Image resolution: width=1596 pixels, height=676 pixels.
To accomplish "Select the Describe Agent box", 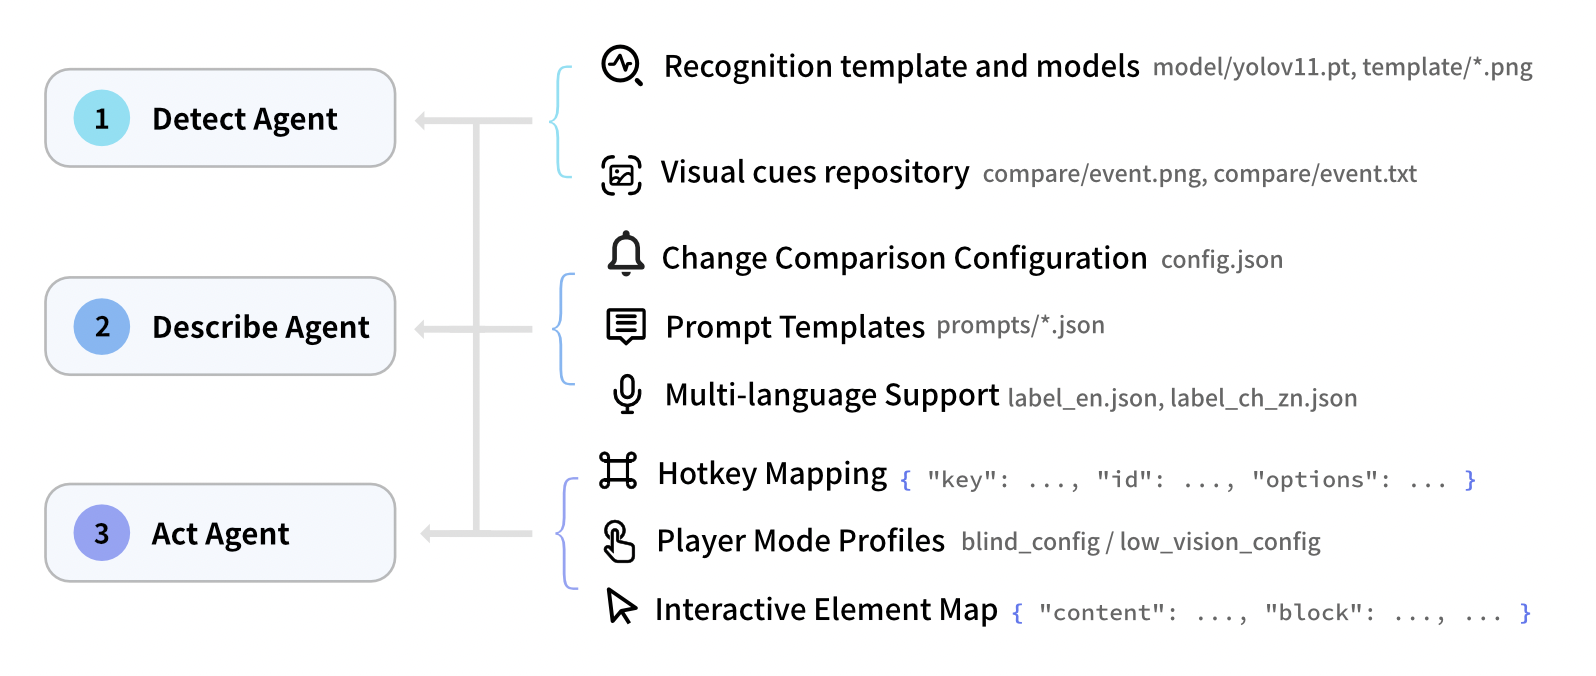I will (220, 326).
